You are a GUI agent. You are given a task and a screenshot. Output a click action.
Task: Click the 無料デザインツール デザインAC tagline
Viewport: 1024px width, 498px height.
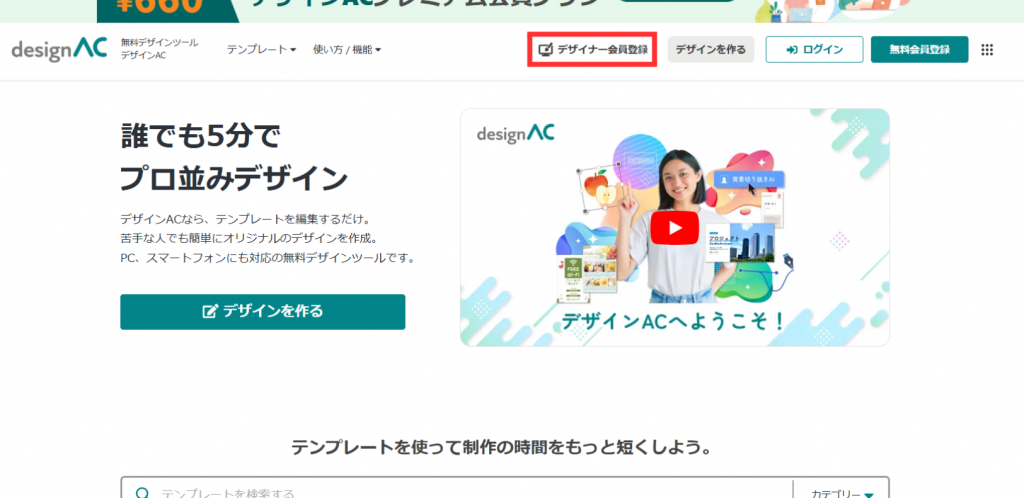(x=159, y=49)
